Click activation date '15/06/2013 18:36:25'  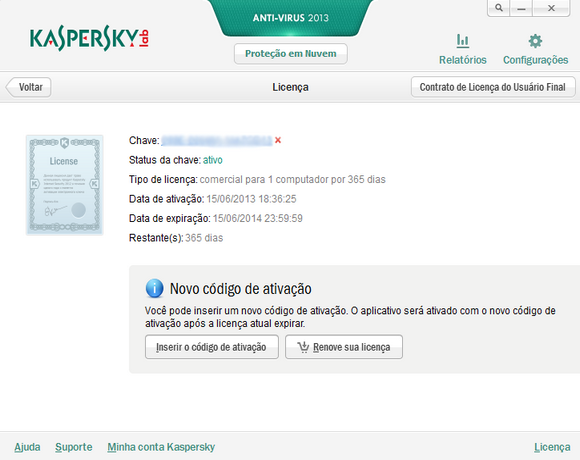click(251, 199)
